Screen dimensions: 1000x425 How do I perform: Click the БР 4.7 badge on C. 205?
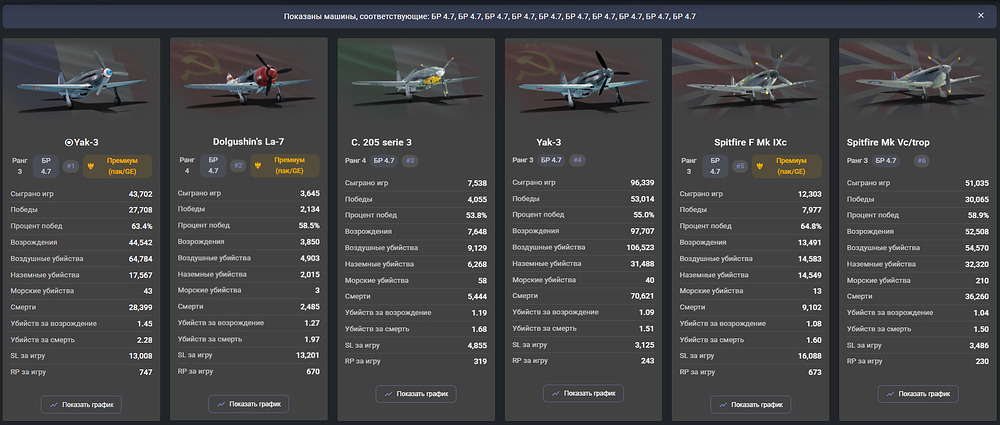point(384,160)
